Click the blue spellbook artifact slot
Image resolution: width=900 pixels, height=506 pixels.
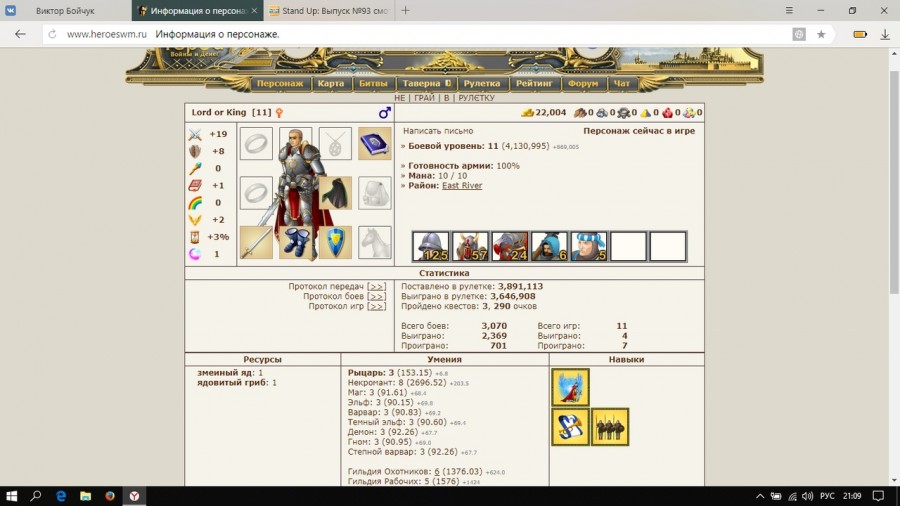click(x=375, y=143)
